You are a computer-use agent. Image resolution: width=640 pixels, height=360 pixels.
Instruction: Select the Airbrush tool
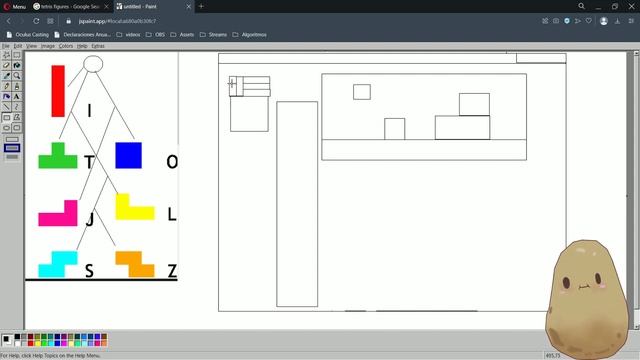[x=7, y=97]
